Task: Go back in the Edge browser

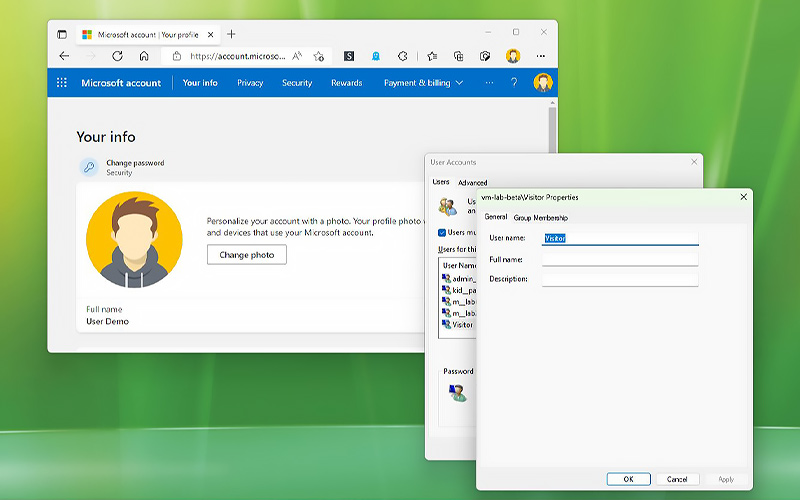Action: tap(64, 56)
